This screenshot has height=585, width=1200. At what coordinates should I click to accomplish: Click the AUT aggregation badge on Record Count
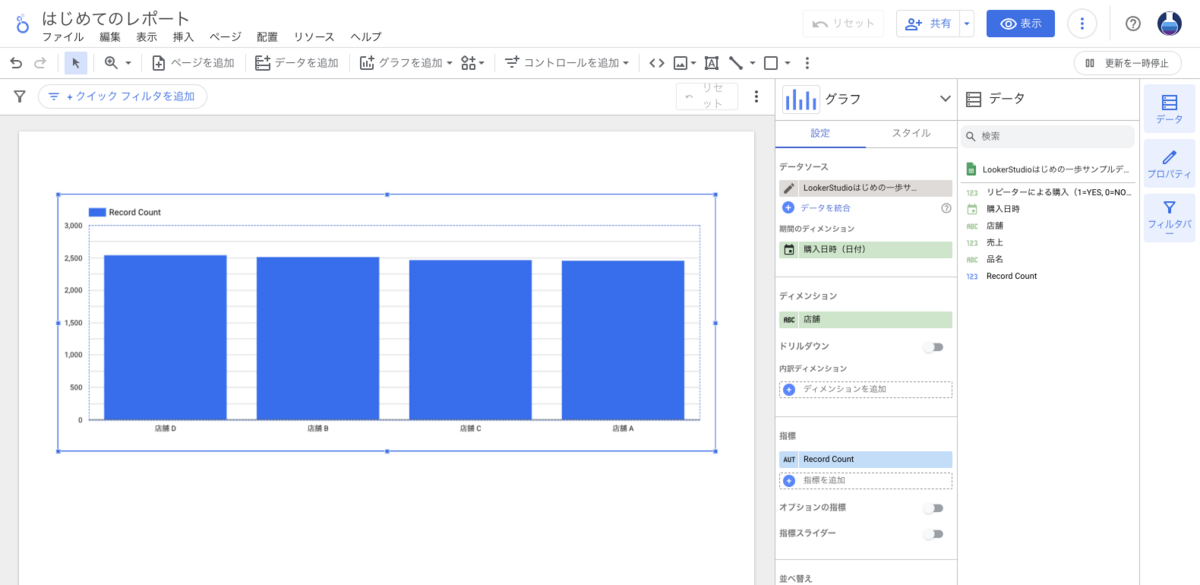click(x=789, y=459)
